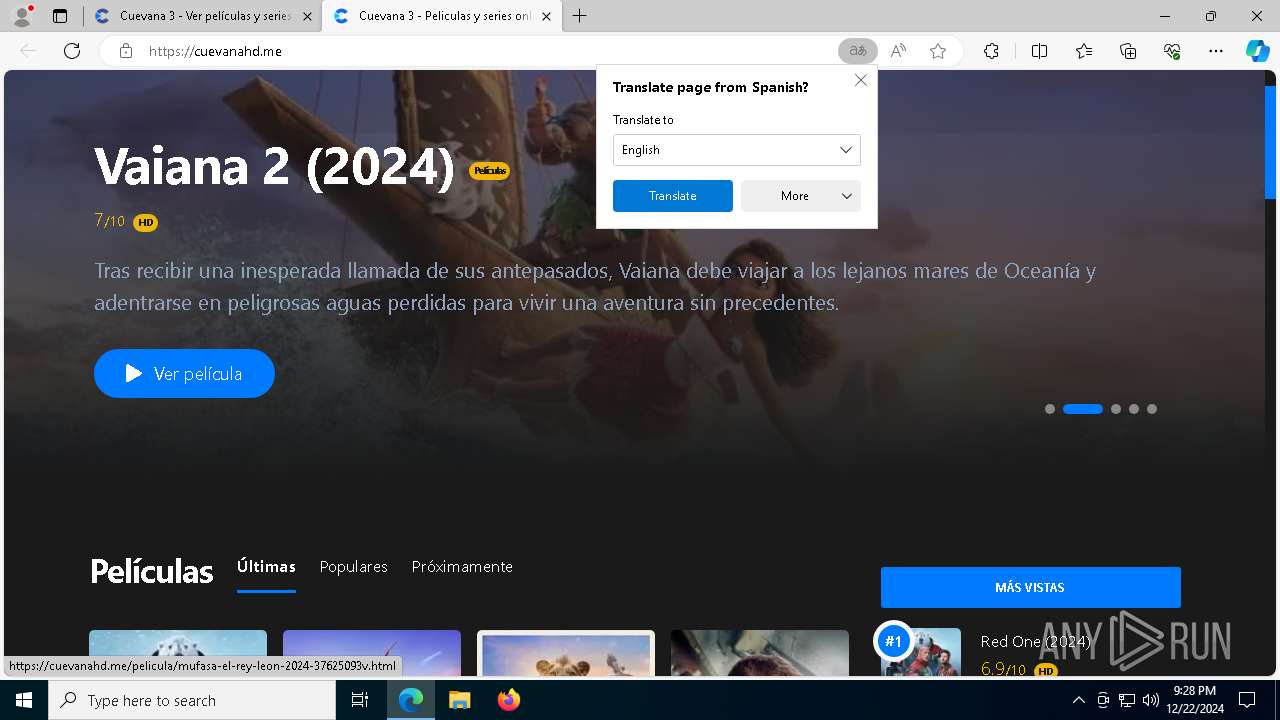This screenshot has height=720, width=1280.
Task: Go to third carousel slide dot
Action: 1116,409
